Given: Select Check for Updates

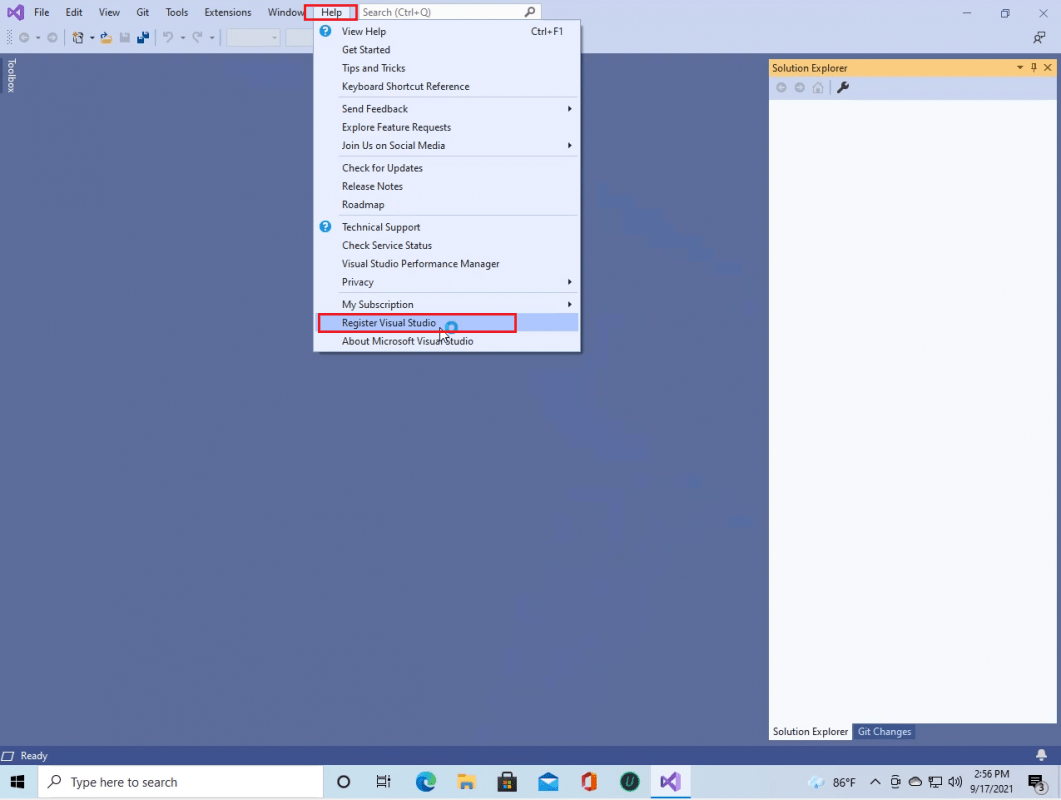Looking at the screenshot, I should pyautogui.click(x=447, y=168).
